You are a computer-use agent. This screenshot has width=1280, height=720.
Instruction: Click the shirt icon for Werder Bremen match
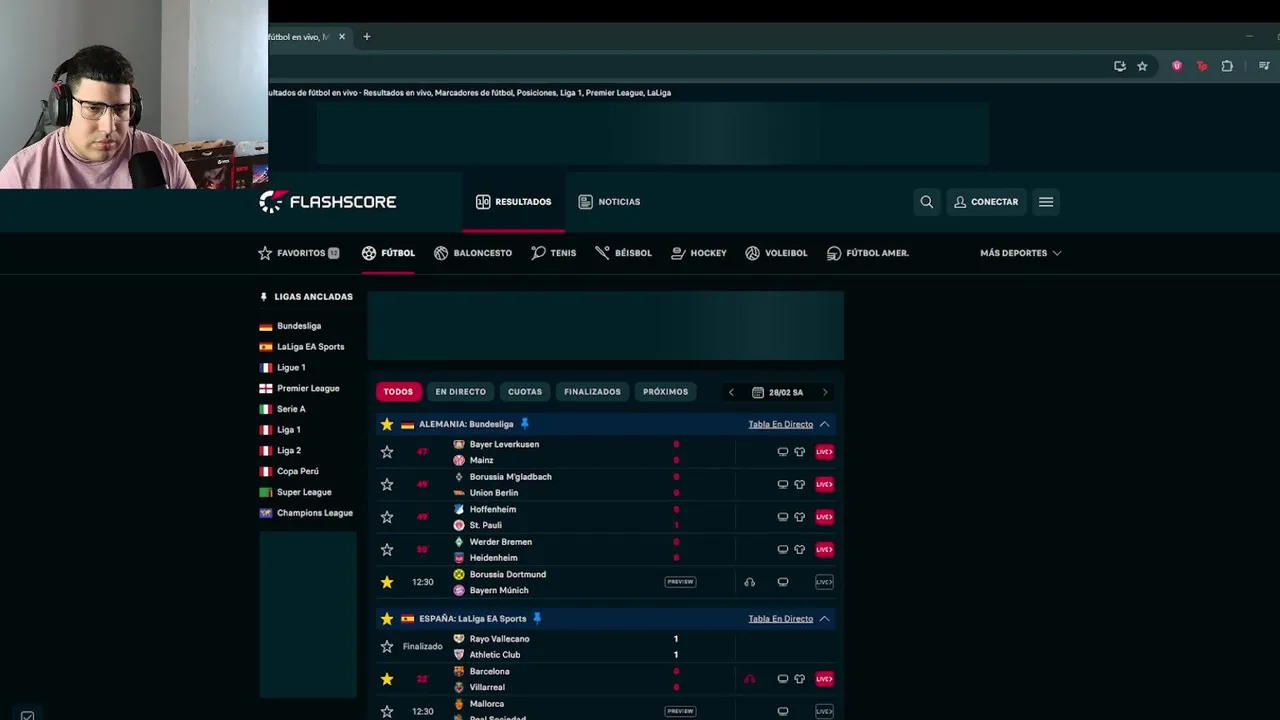(799, 549)
